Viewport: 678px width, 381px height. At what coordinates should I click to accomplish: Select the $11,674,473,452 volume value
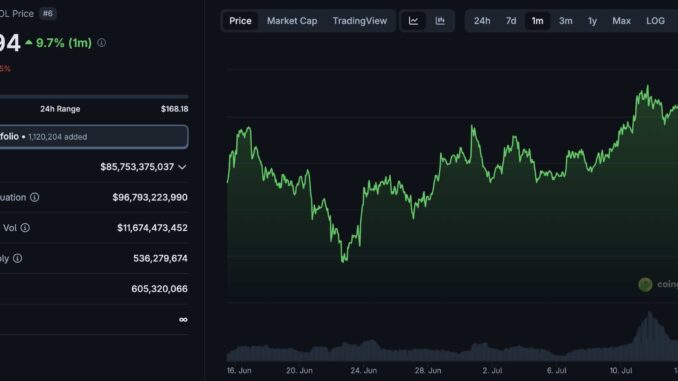tap(152, 227)
